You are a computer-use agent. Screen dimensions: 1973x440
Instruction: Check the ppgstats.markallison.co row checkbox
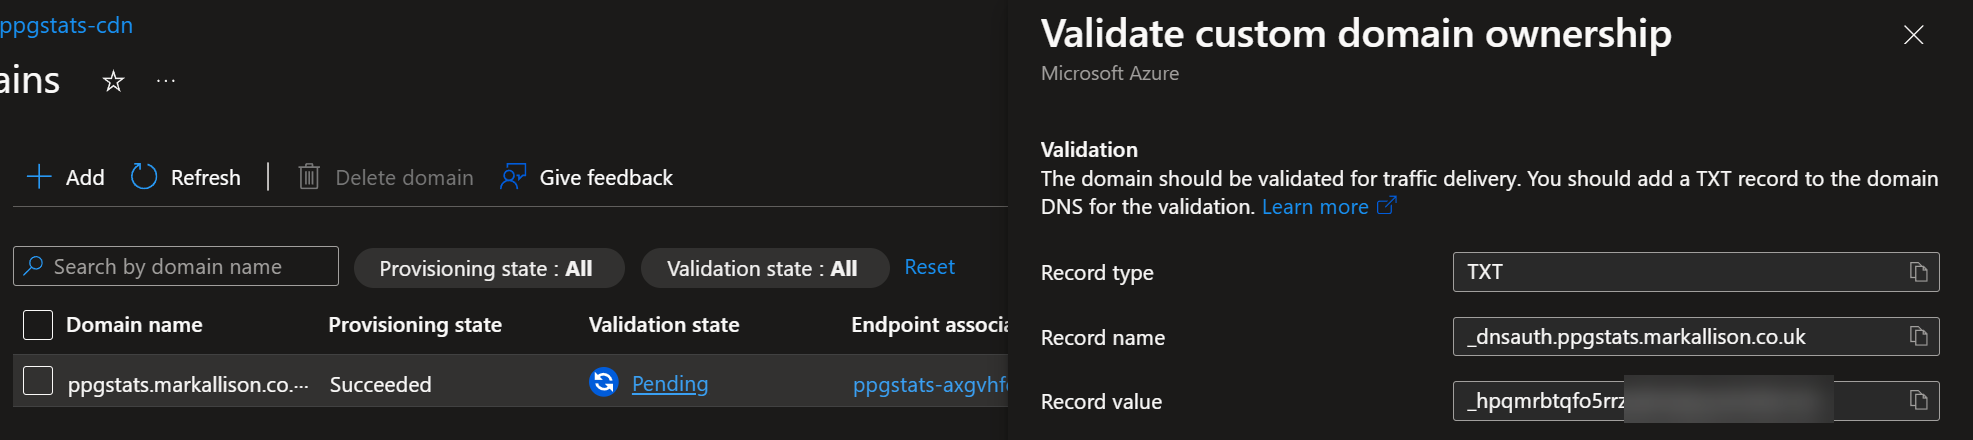[38, 381]
